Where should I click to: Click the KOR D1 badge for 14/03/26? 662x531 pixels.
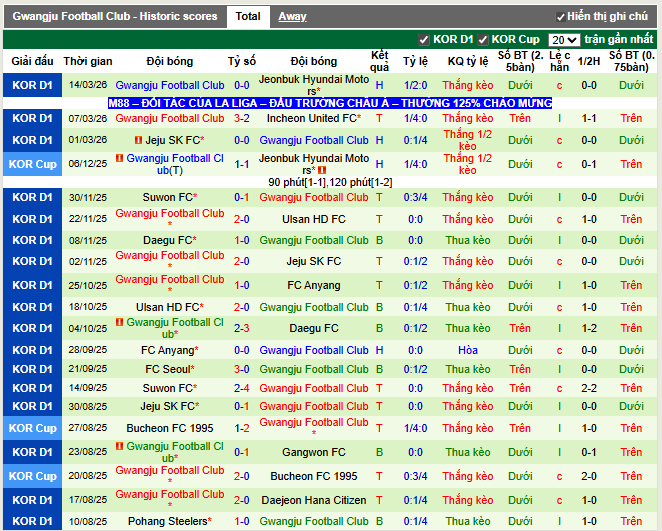coord(32,86)
